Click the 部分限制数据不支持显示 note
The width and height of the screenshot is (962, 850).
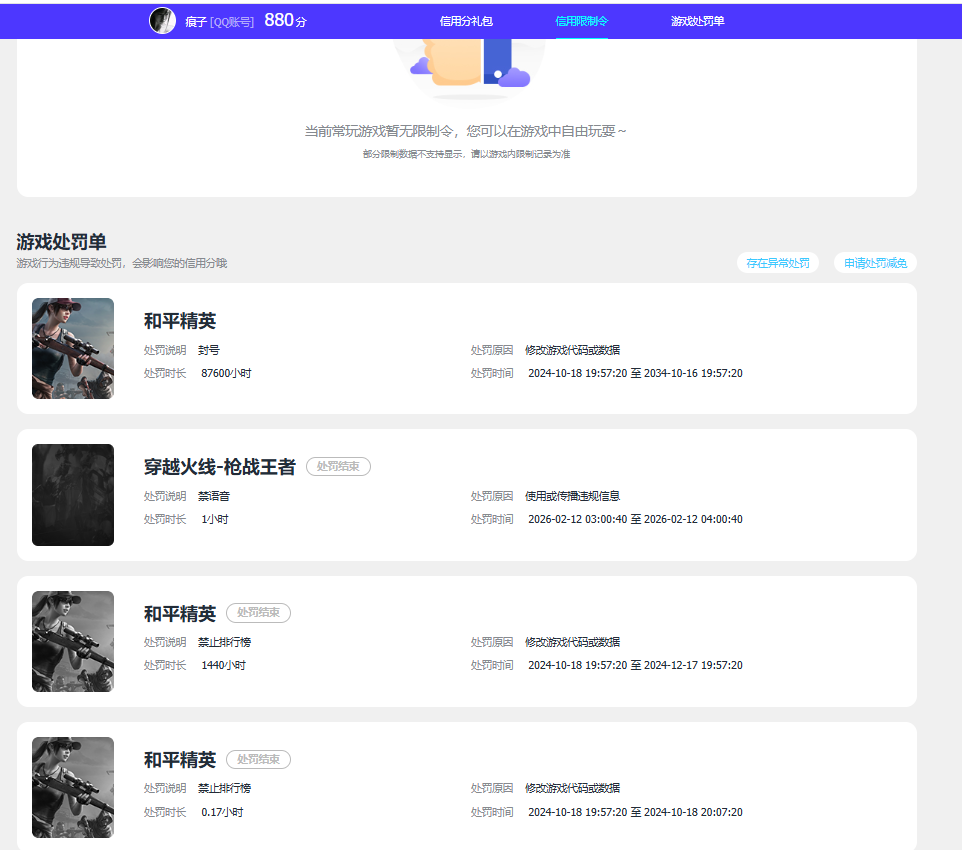tap(466, 154)
